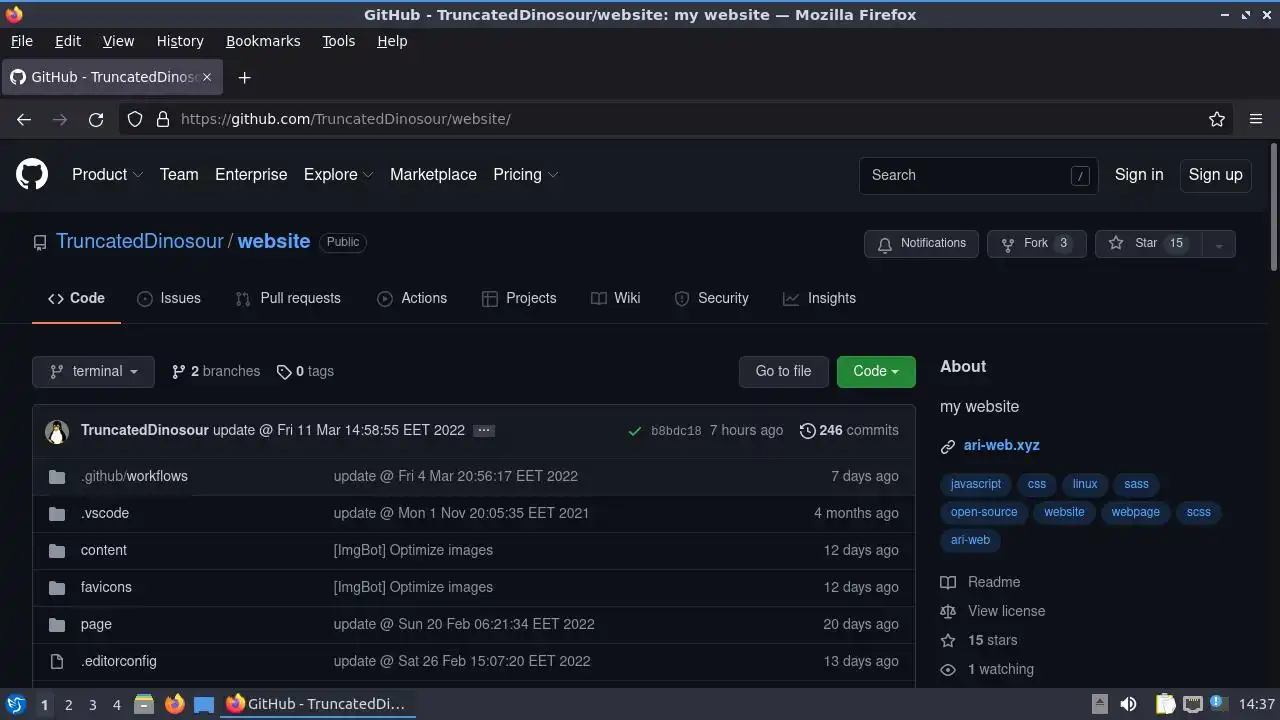The height and width of the screenshot is (720, 1280).
Task: Click the Team navigation link
Action: coord(179,174)
